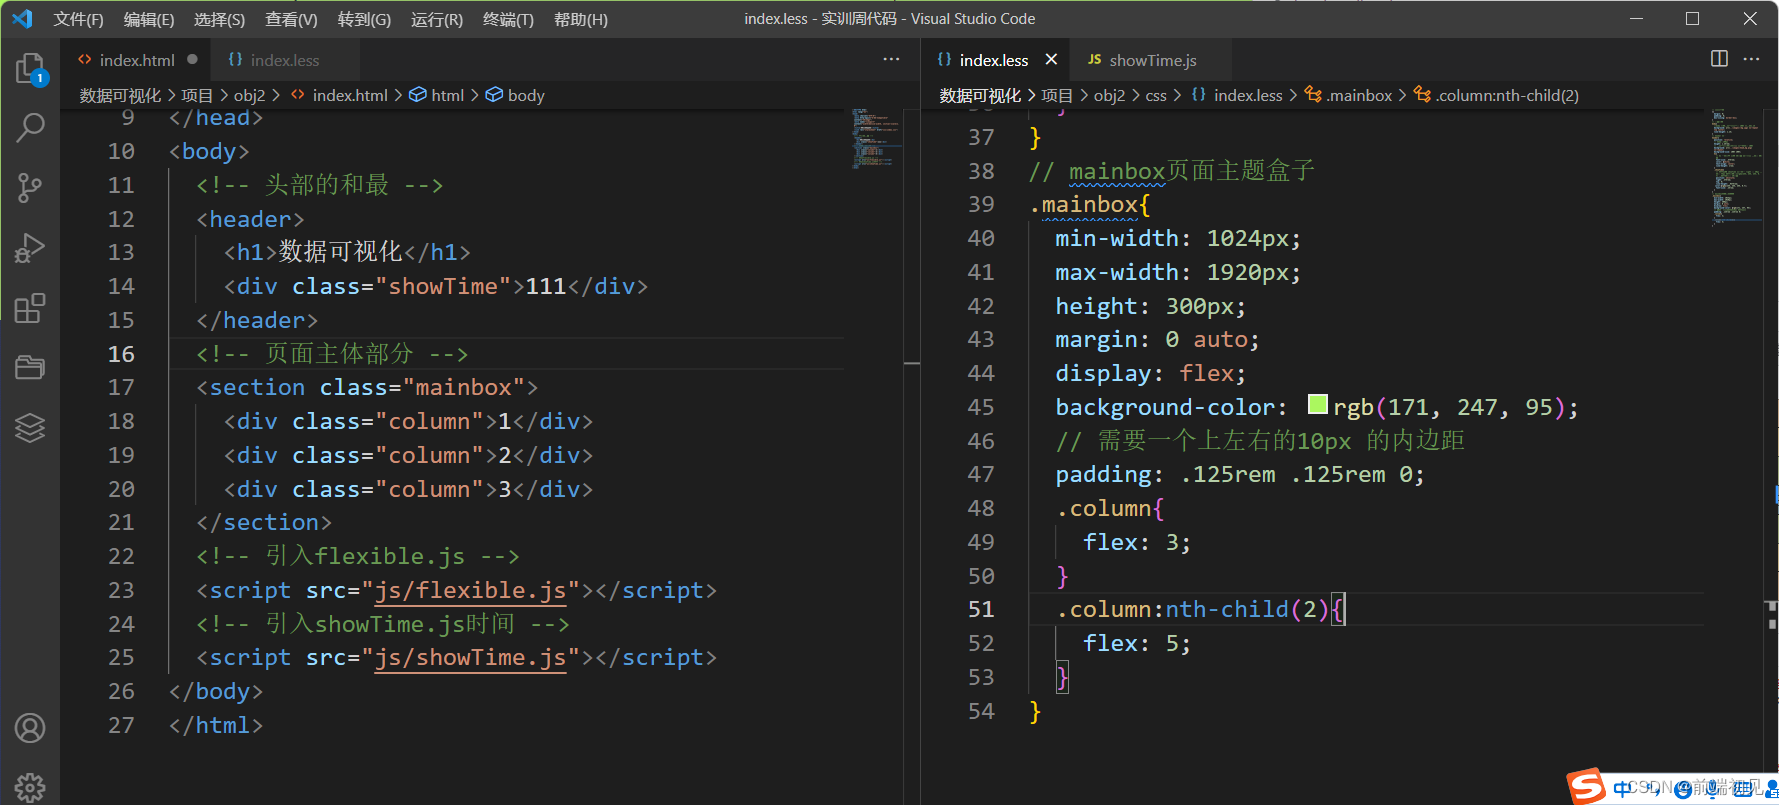Open more actions for left editor group
The width and height of the screenshot is (1779, 805).
[891, 59]
